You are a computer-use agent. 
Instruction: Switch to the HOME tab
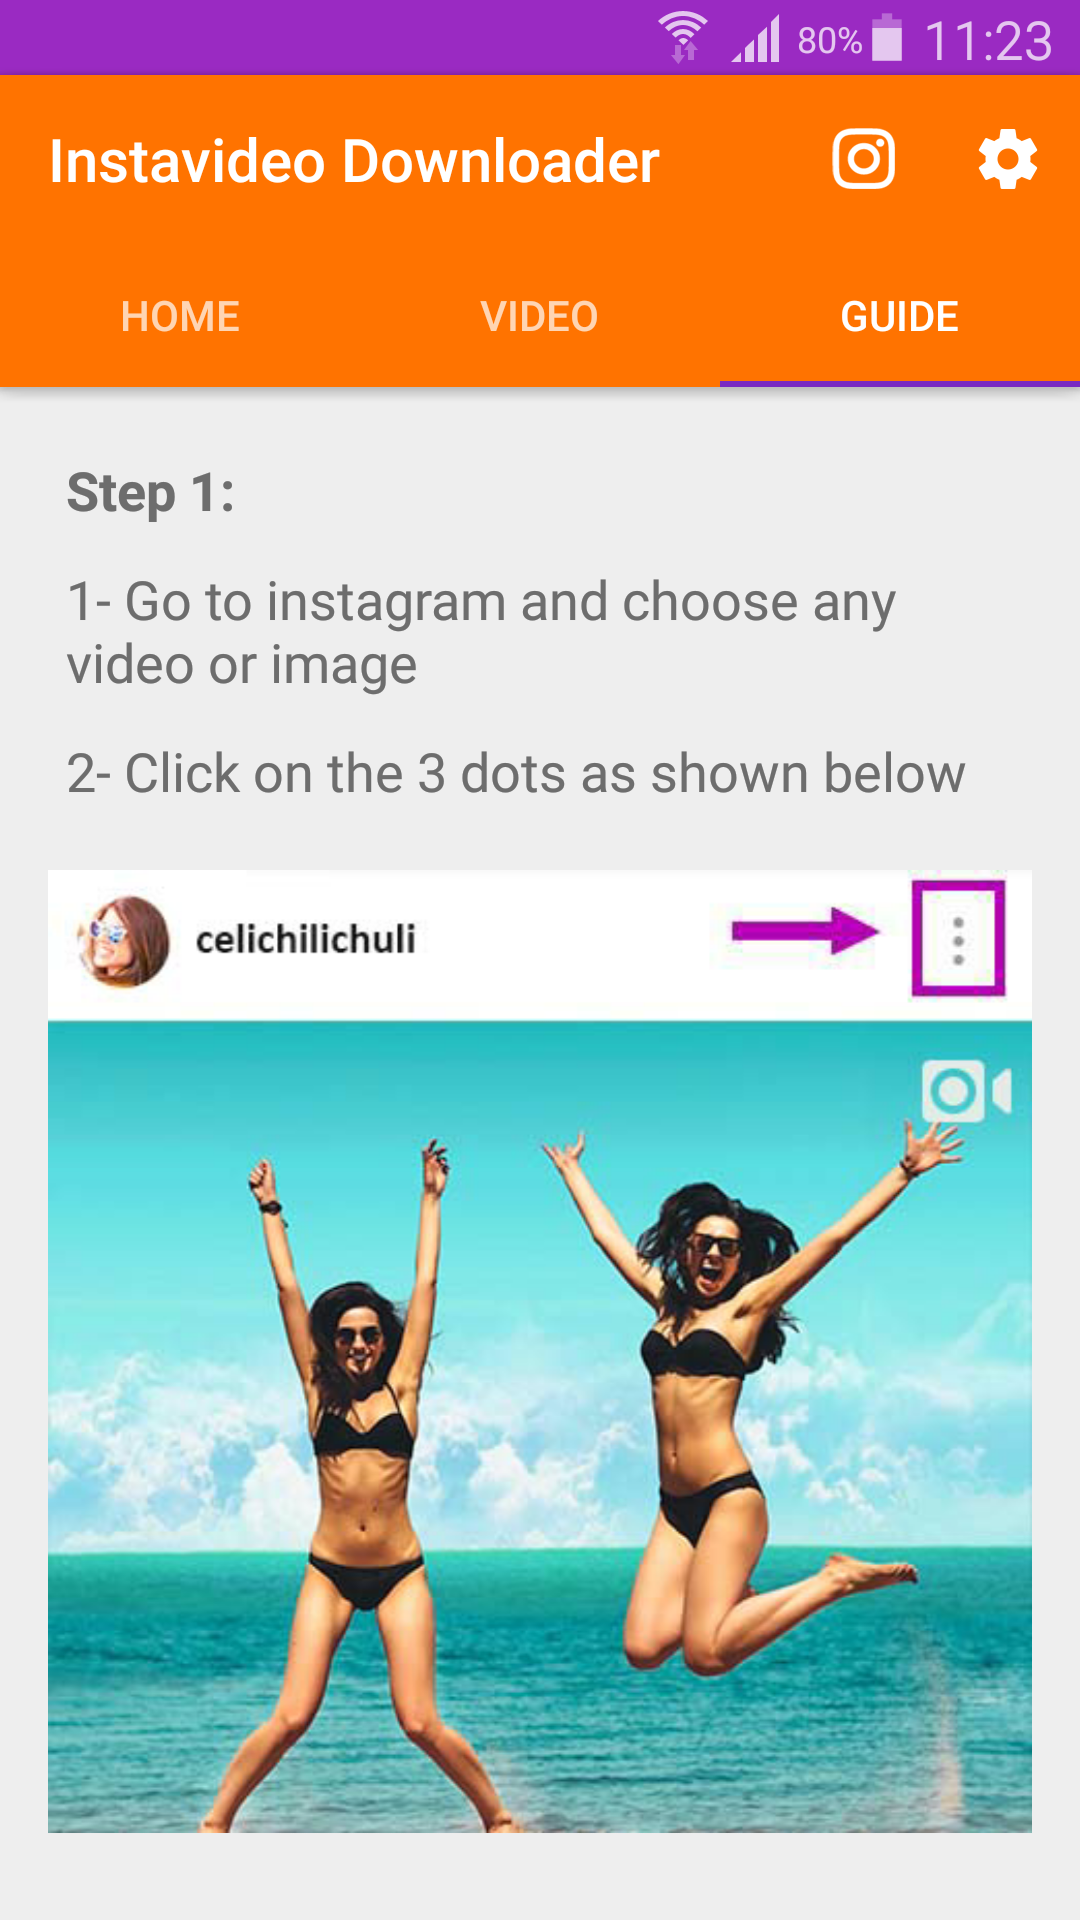click(x=180, y=317)
